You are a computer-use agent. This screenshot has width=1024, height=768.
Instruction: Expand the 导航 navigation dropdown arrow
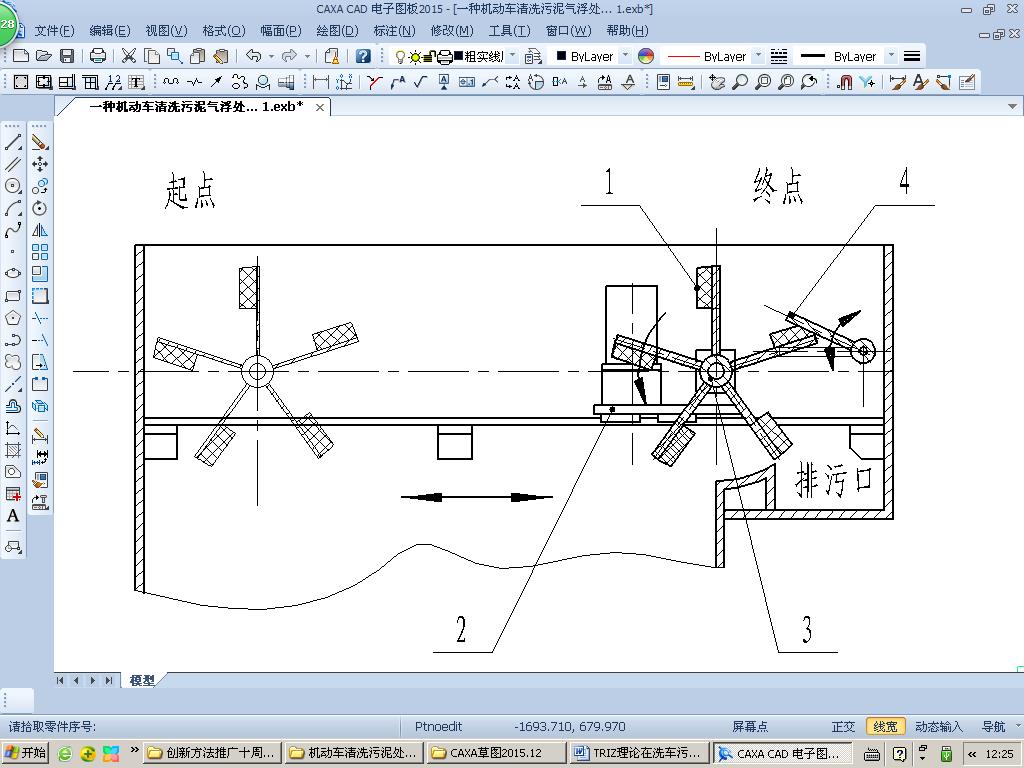click(1017, 727)
